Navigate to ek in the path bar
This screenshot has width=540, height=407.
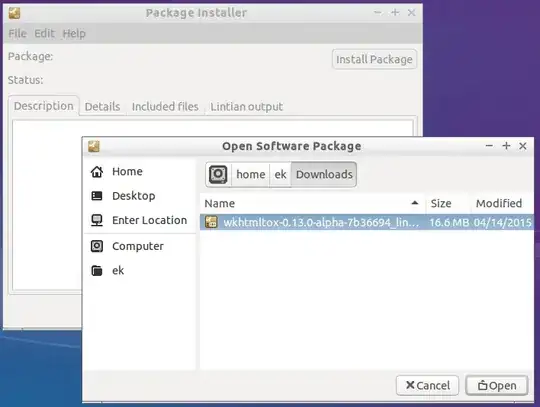pyautogui.click(x=280, y=174)
